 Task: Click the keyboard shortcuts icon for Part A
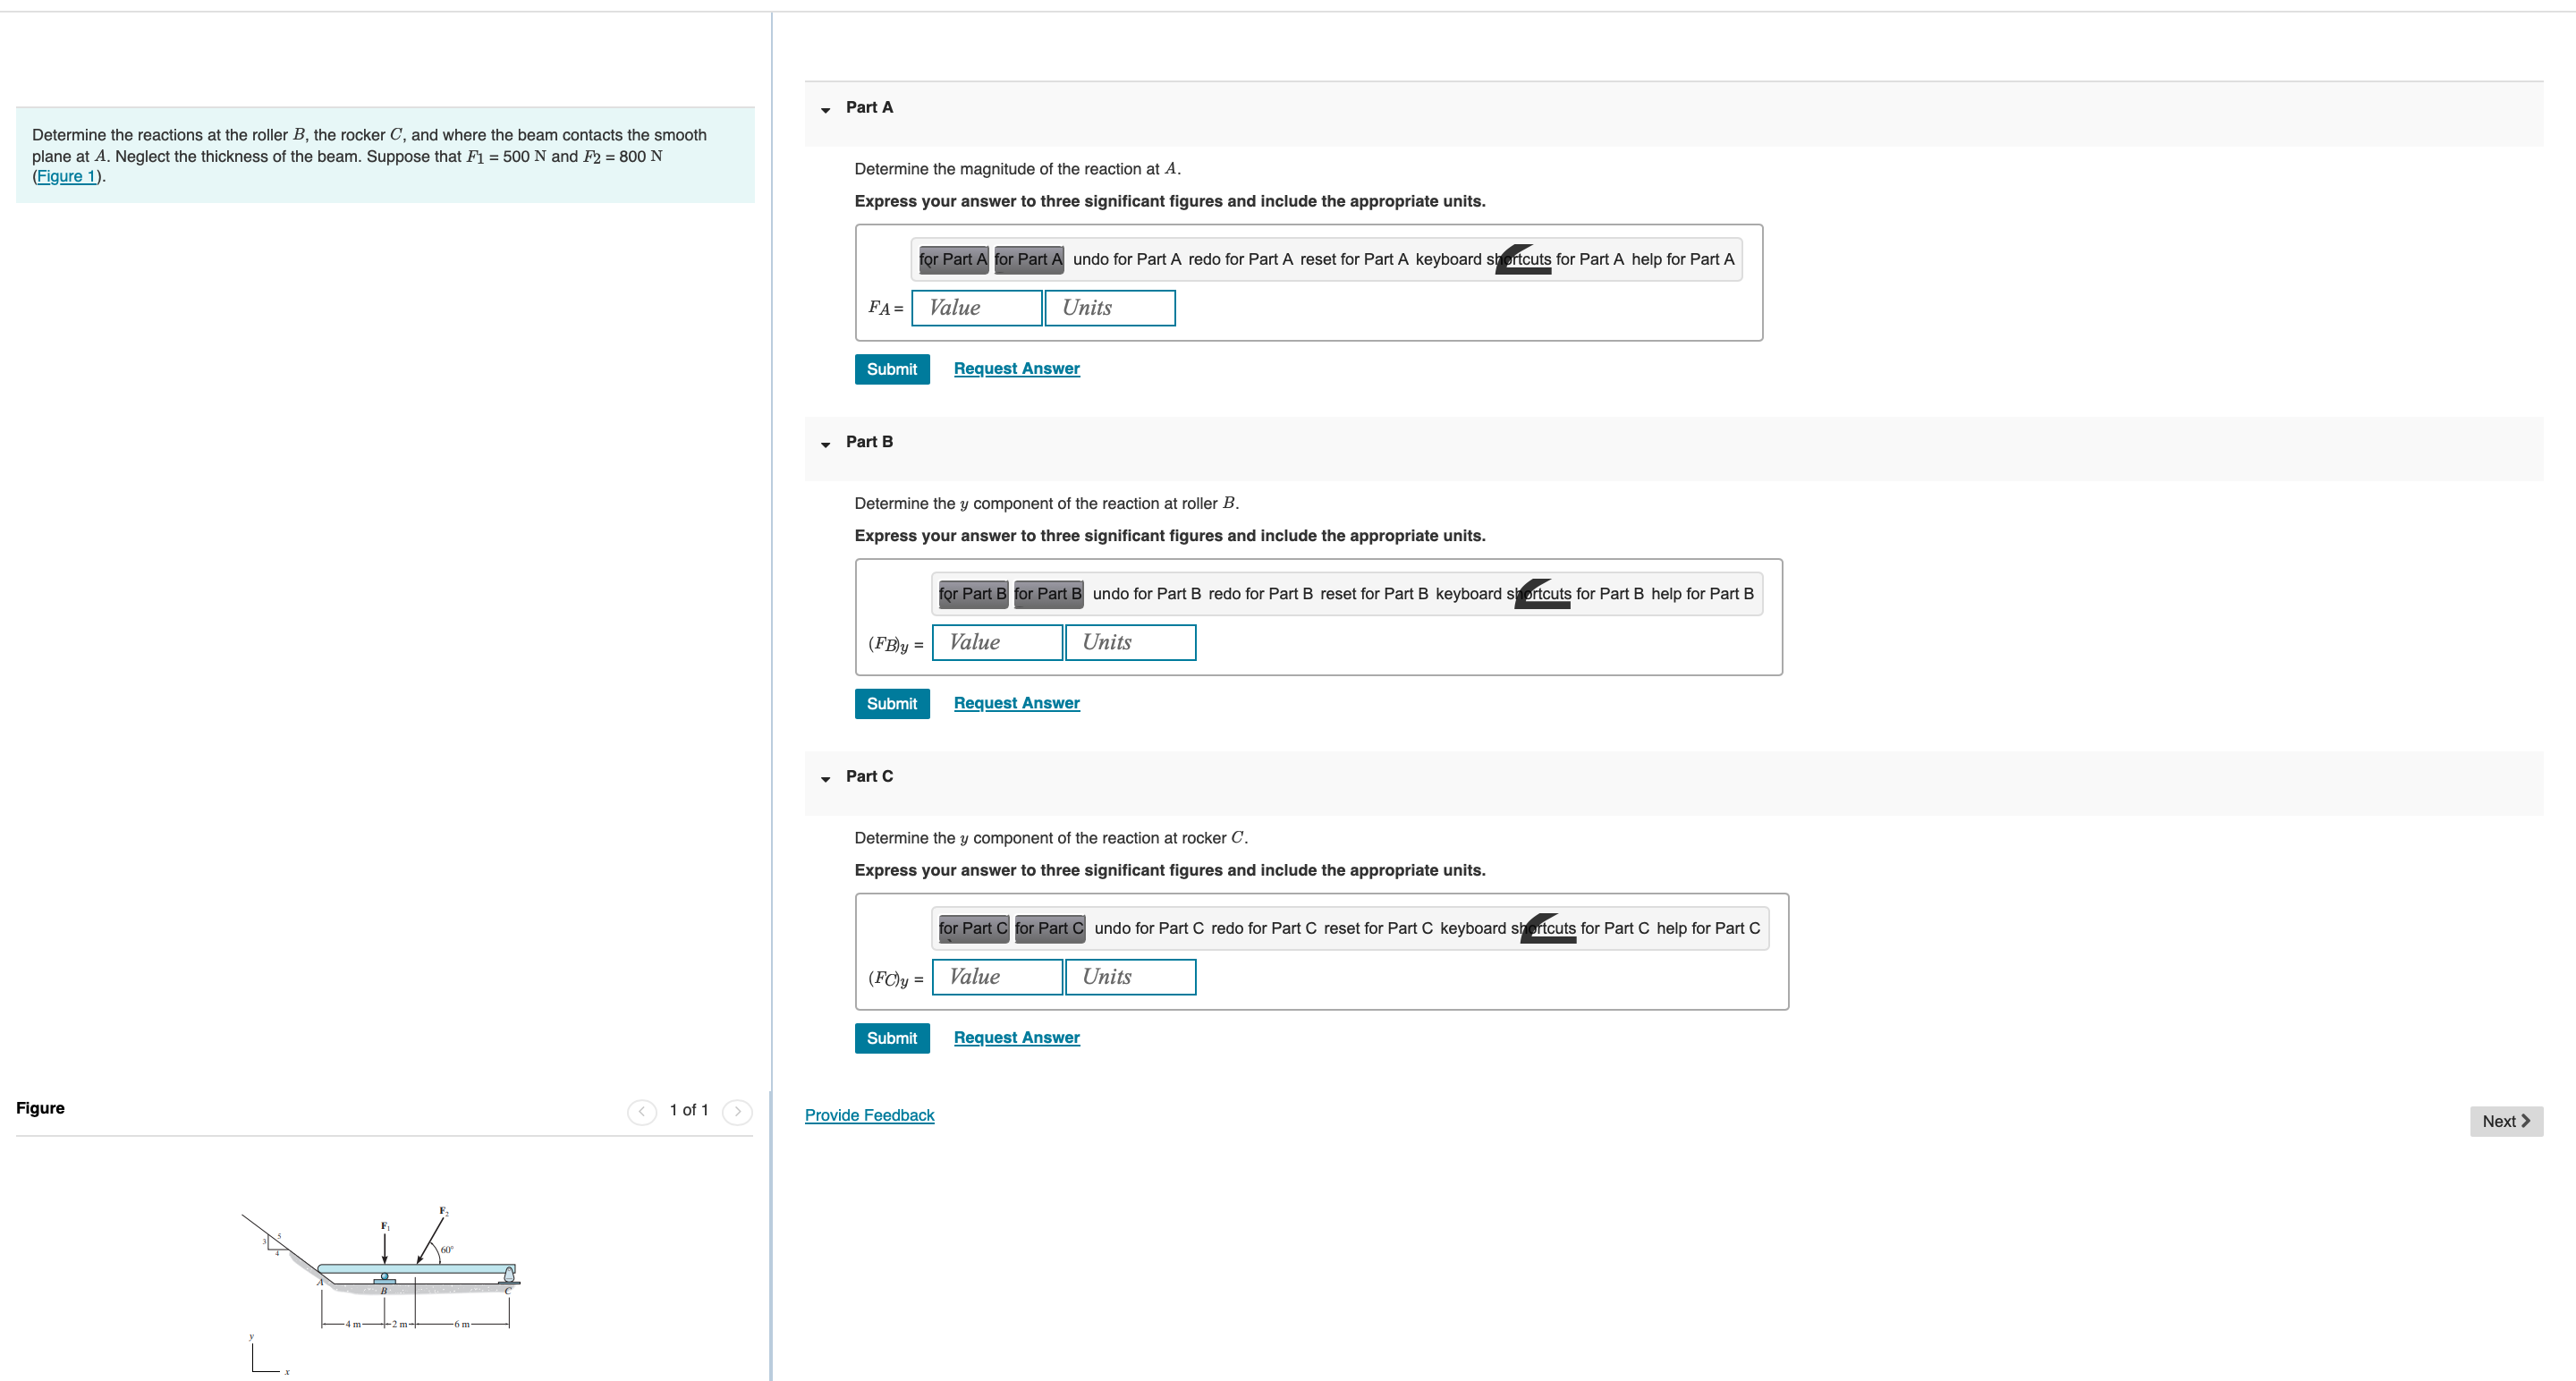(1513, 257)
